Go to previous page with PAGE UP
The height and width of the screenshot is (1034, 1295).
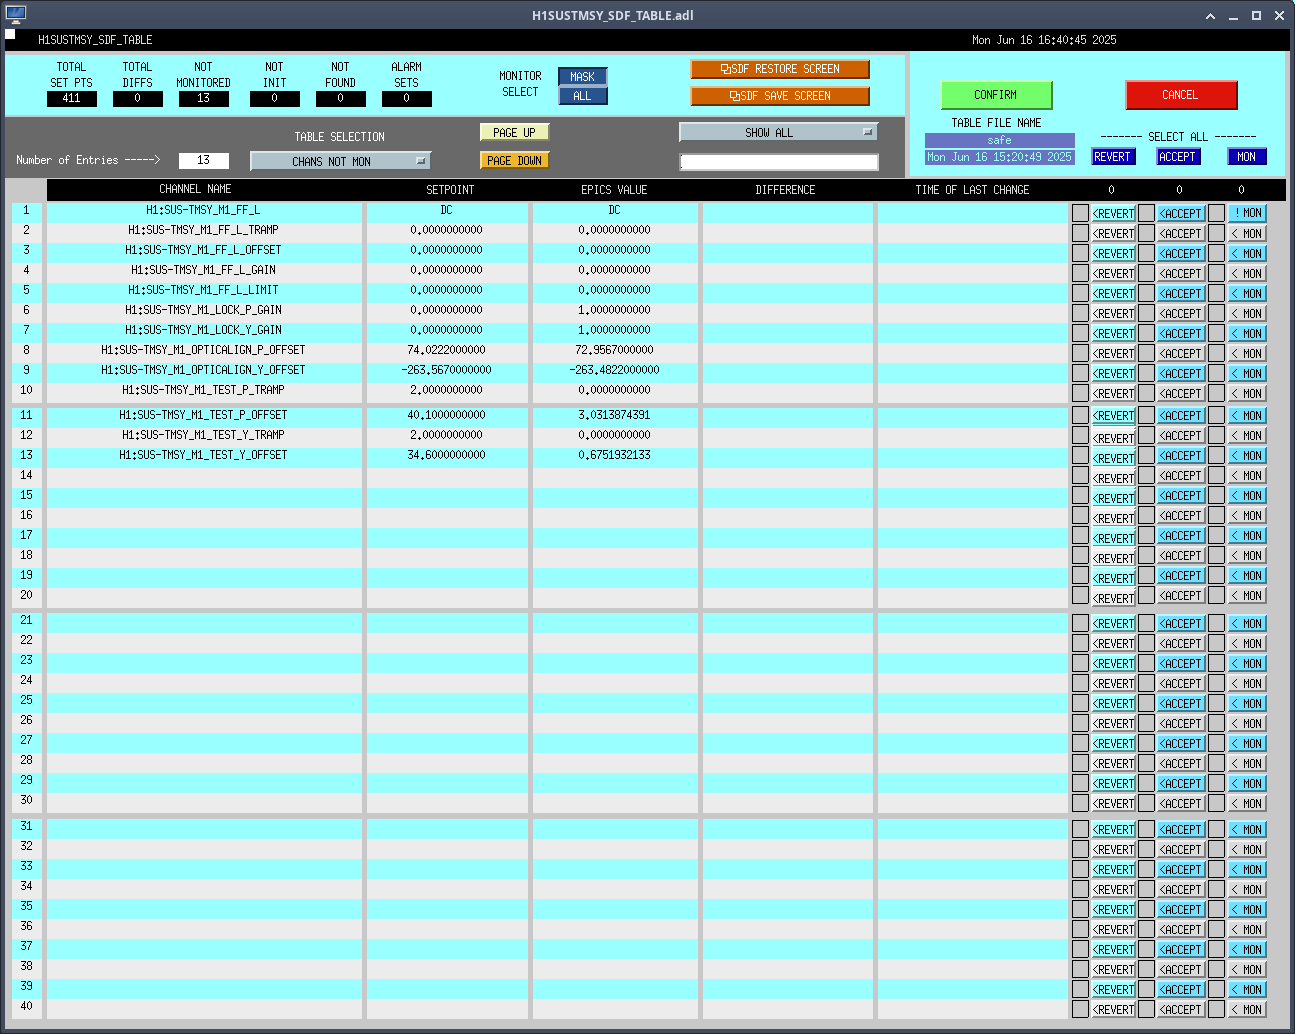pyautogui.click(x=514, y=132)
